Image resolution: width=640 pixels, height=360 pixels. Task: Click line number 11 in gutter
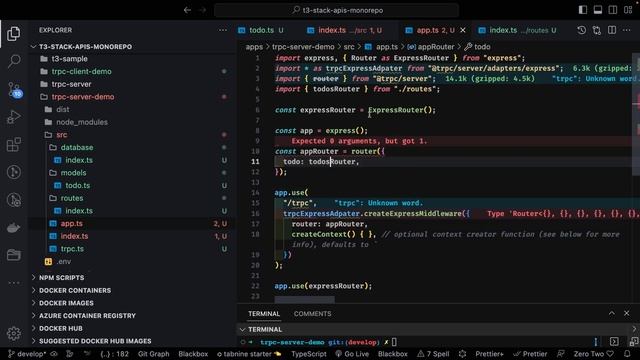256,162
